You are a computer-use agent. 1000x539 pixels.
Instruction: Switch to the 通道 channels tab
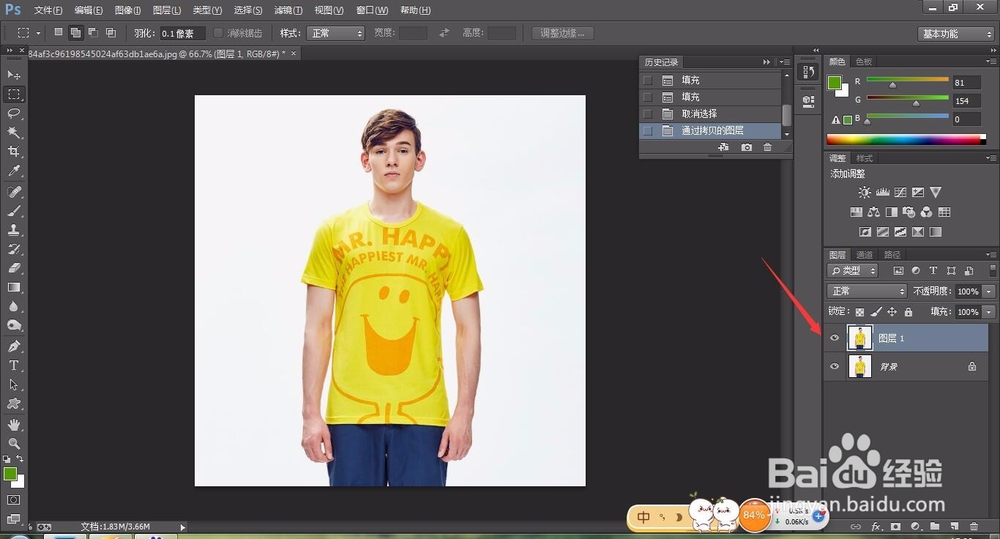[864, 255]
